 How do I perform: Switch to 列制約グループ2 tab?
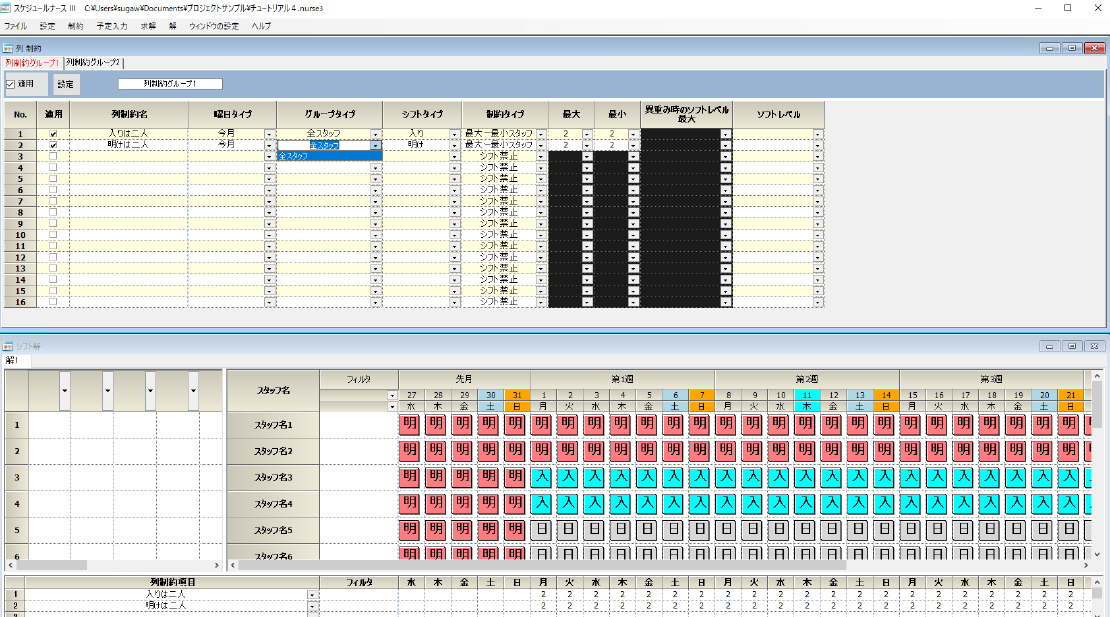(x=93, y=62)
